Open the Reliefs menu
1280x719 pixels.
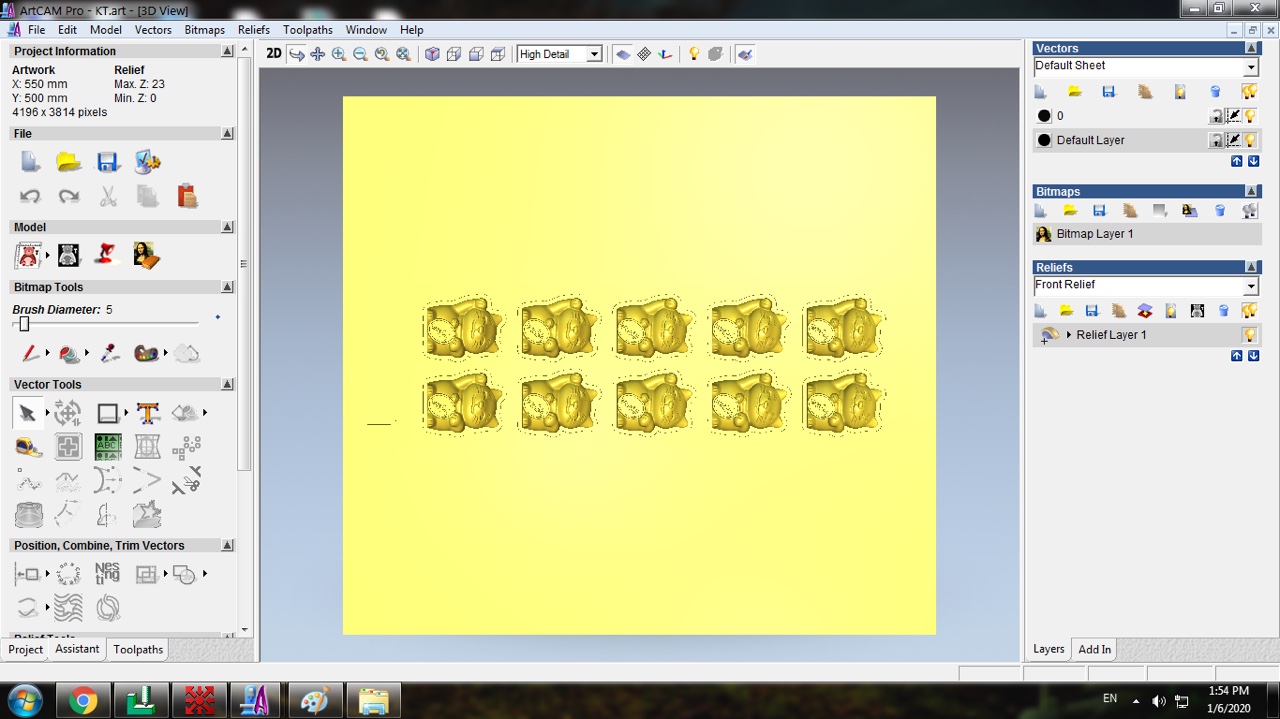pyautogui.click(x=254, y=30)
